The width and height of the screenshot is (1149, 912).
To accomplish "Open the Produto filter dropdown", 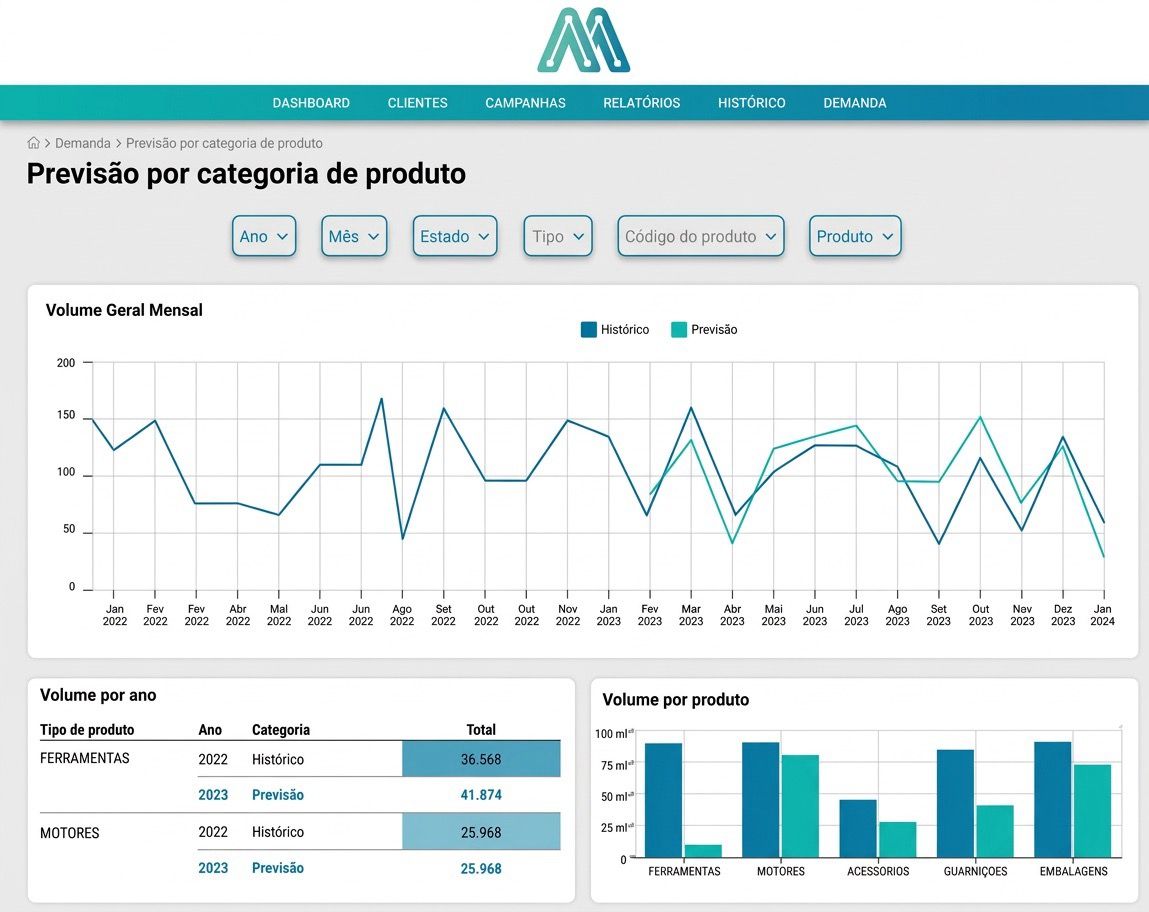I will coord(855,236).
